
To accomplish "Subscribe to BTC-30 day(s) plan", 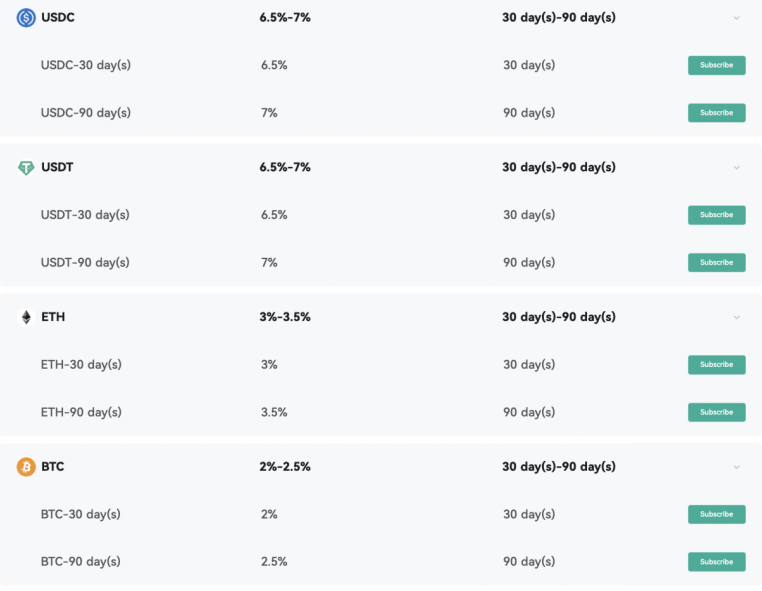I will [716, 514].
